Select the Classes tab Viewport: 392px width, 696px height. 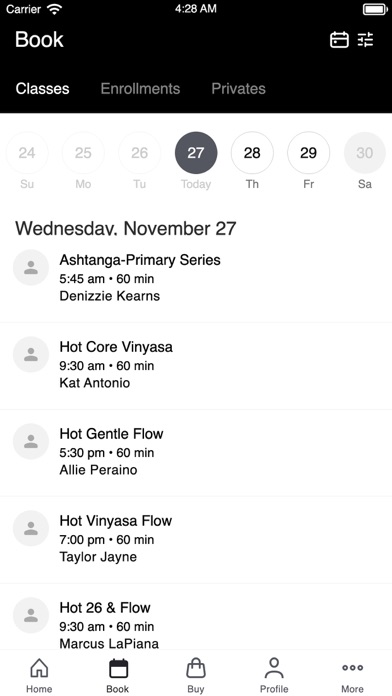point(43,89)
